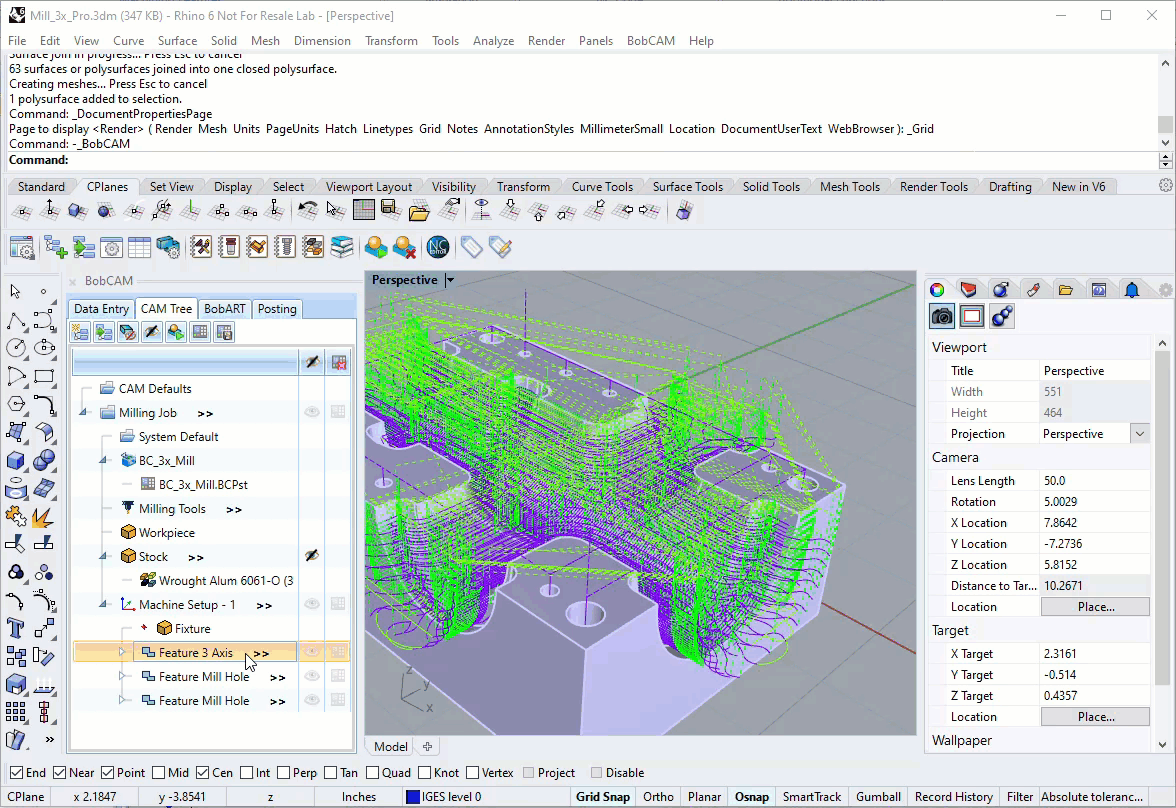Click the Set CPlane to World Top grid icon

pyautogui.click(x=363, y=211)
